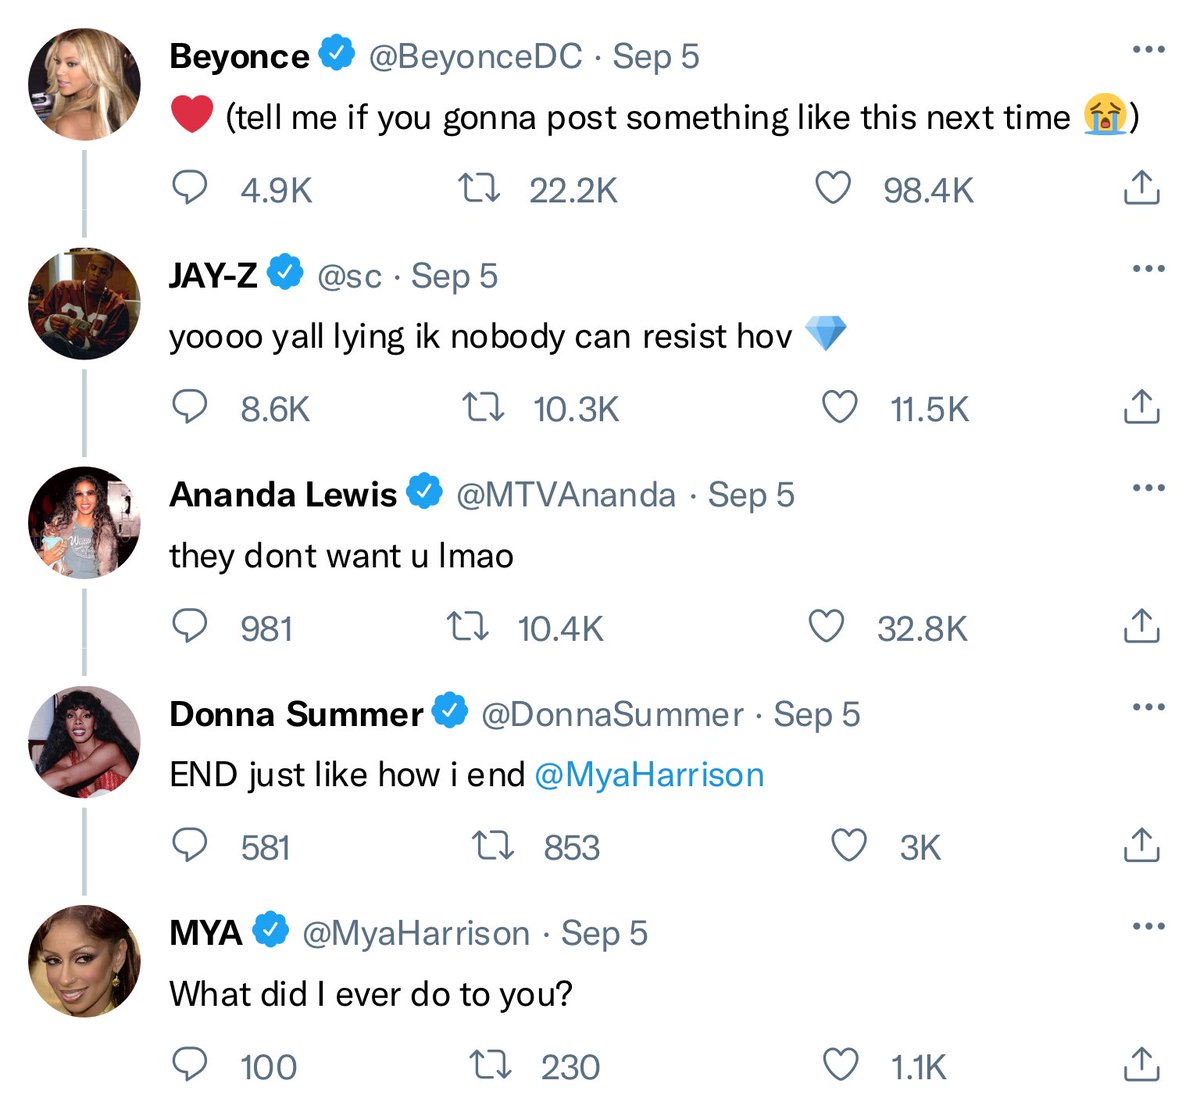The image size is (1200, 1116).
Task: Retweet Beyonce's tweet with 22.2K retweets
Action: [x=478, y=188]
